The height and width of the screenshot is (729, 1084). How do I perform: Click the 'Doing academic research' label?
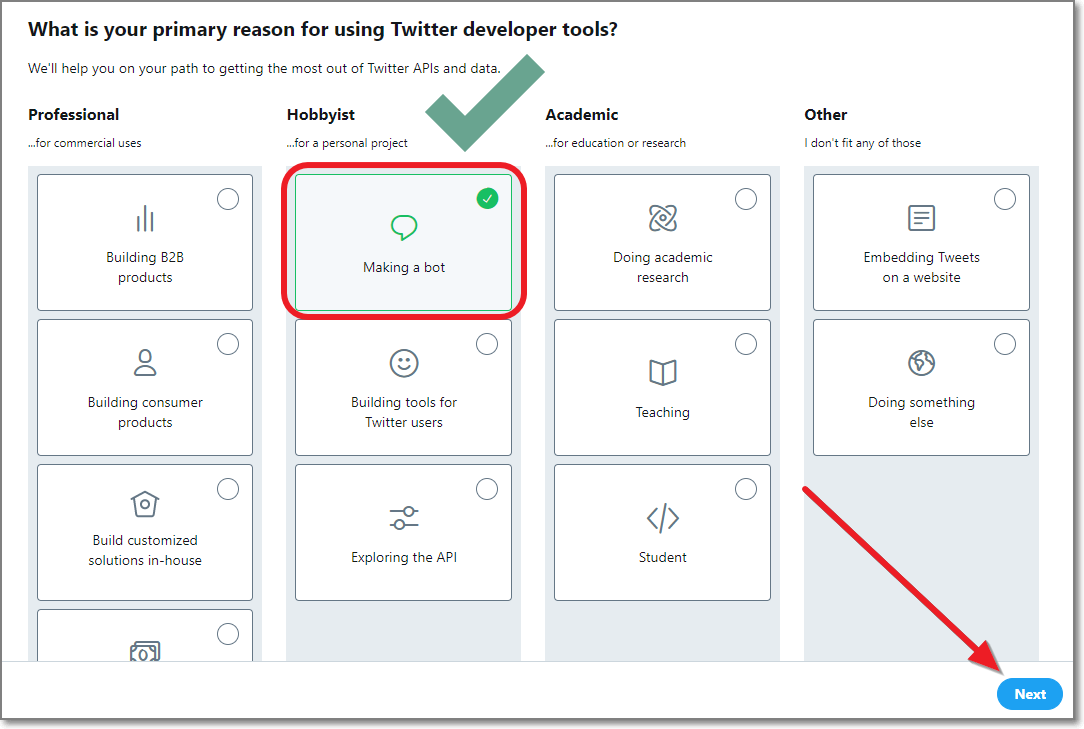coord(663,267)
